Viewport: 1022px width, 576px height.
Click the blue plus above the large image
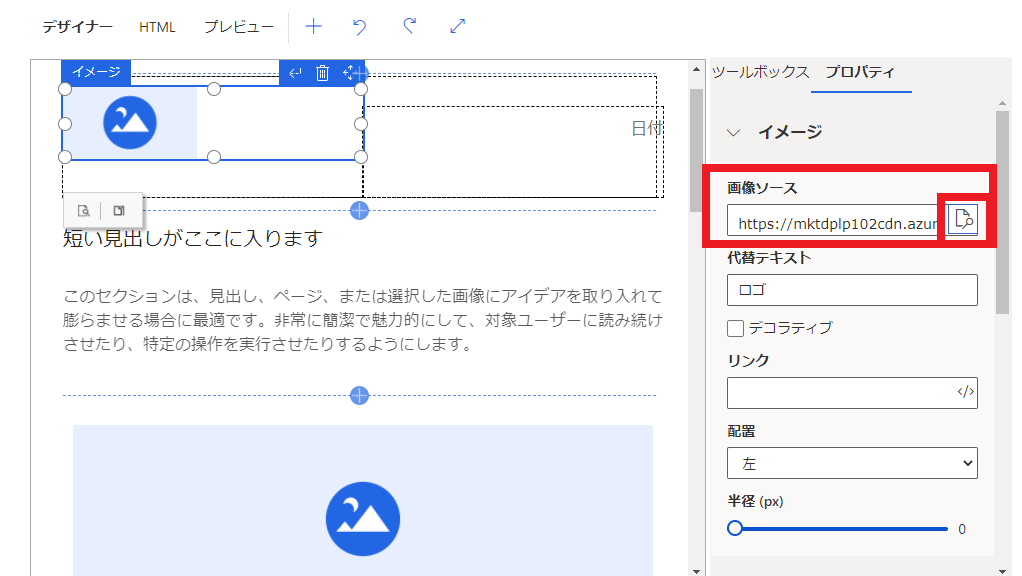click(x=360, y=396)
